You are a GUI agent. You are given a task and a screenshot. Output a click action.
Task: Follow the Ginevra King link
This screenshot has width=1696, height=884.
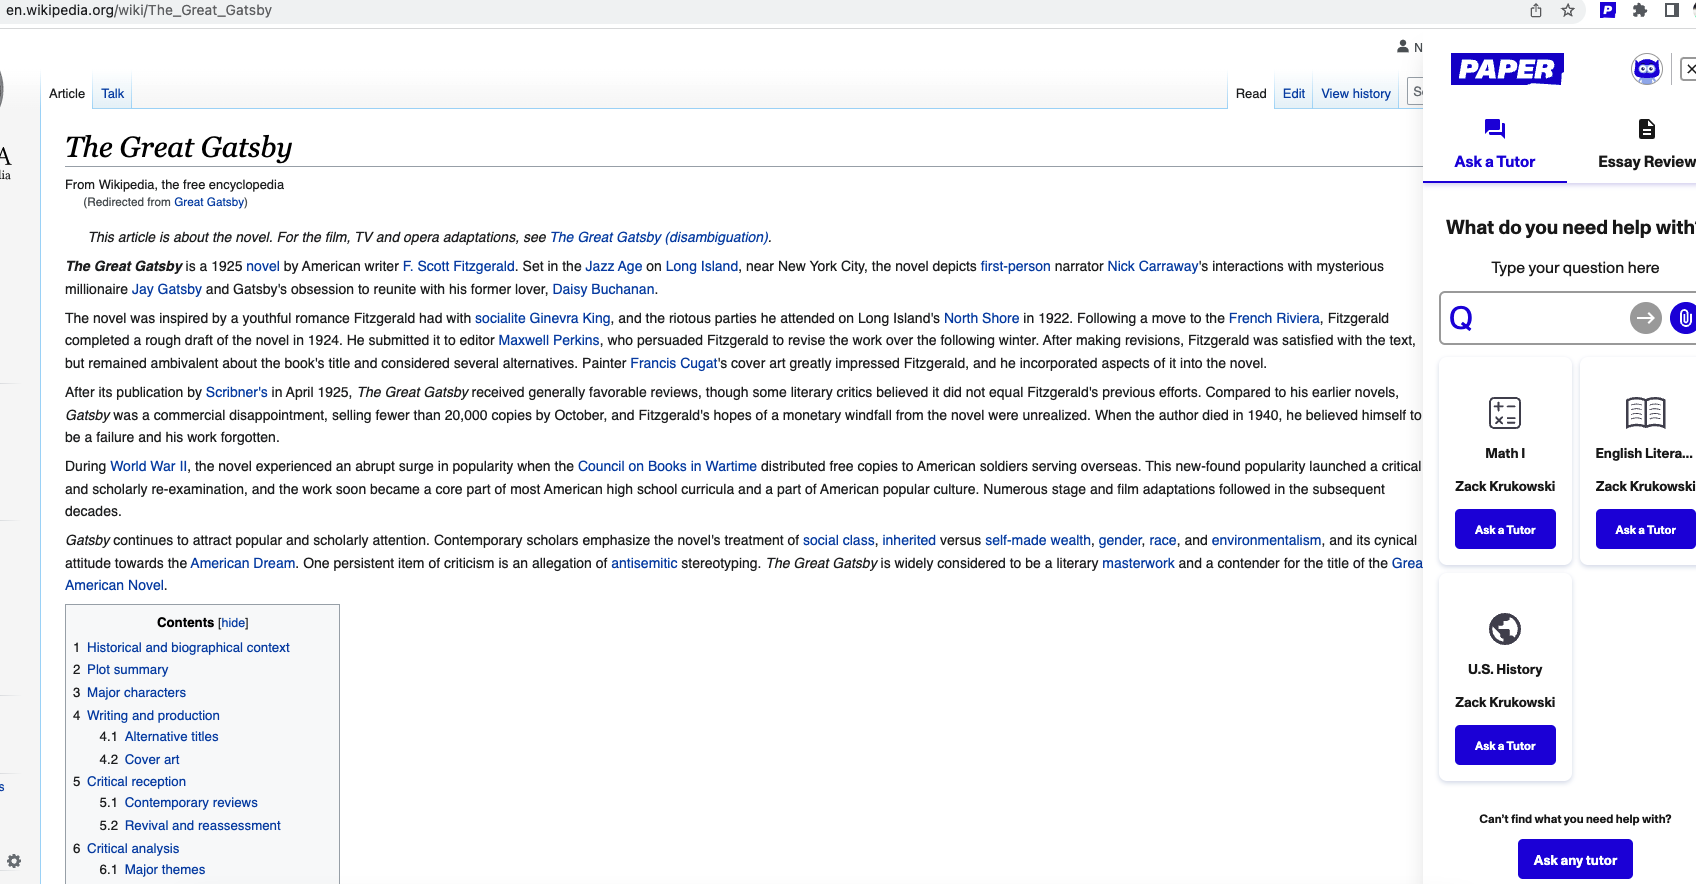(x=570, y=318)
